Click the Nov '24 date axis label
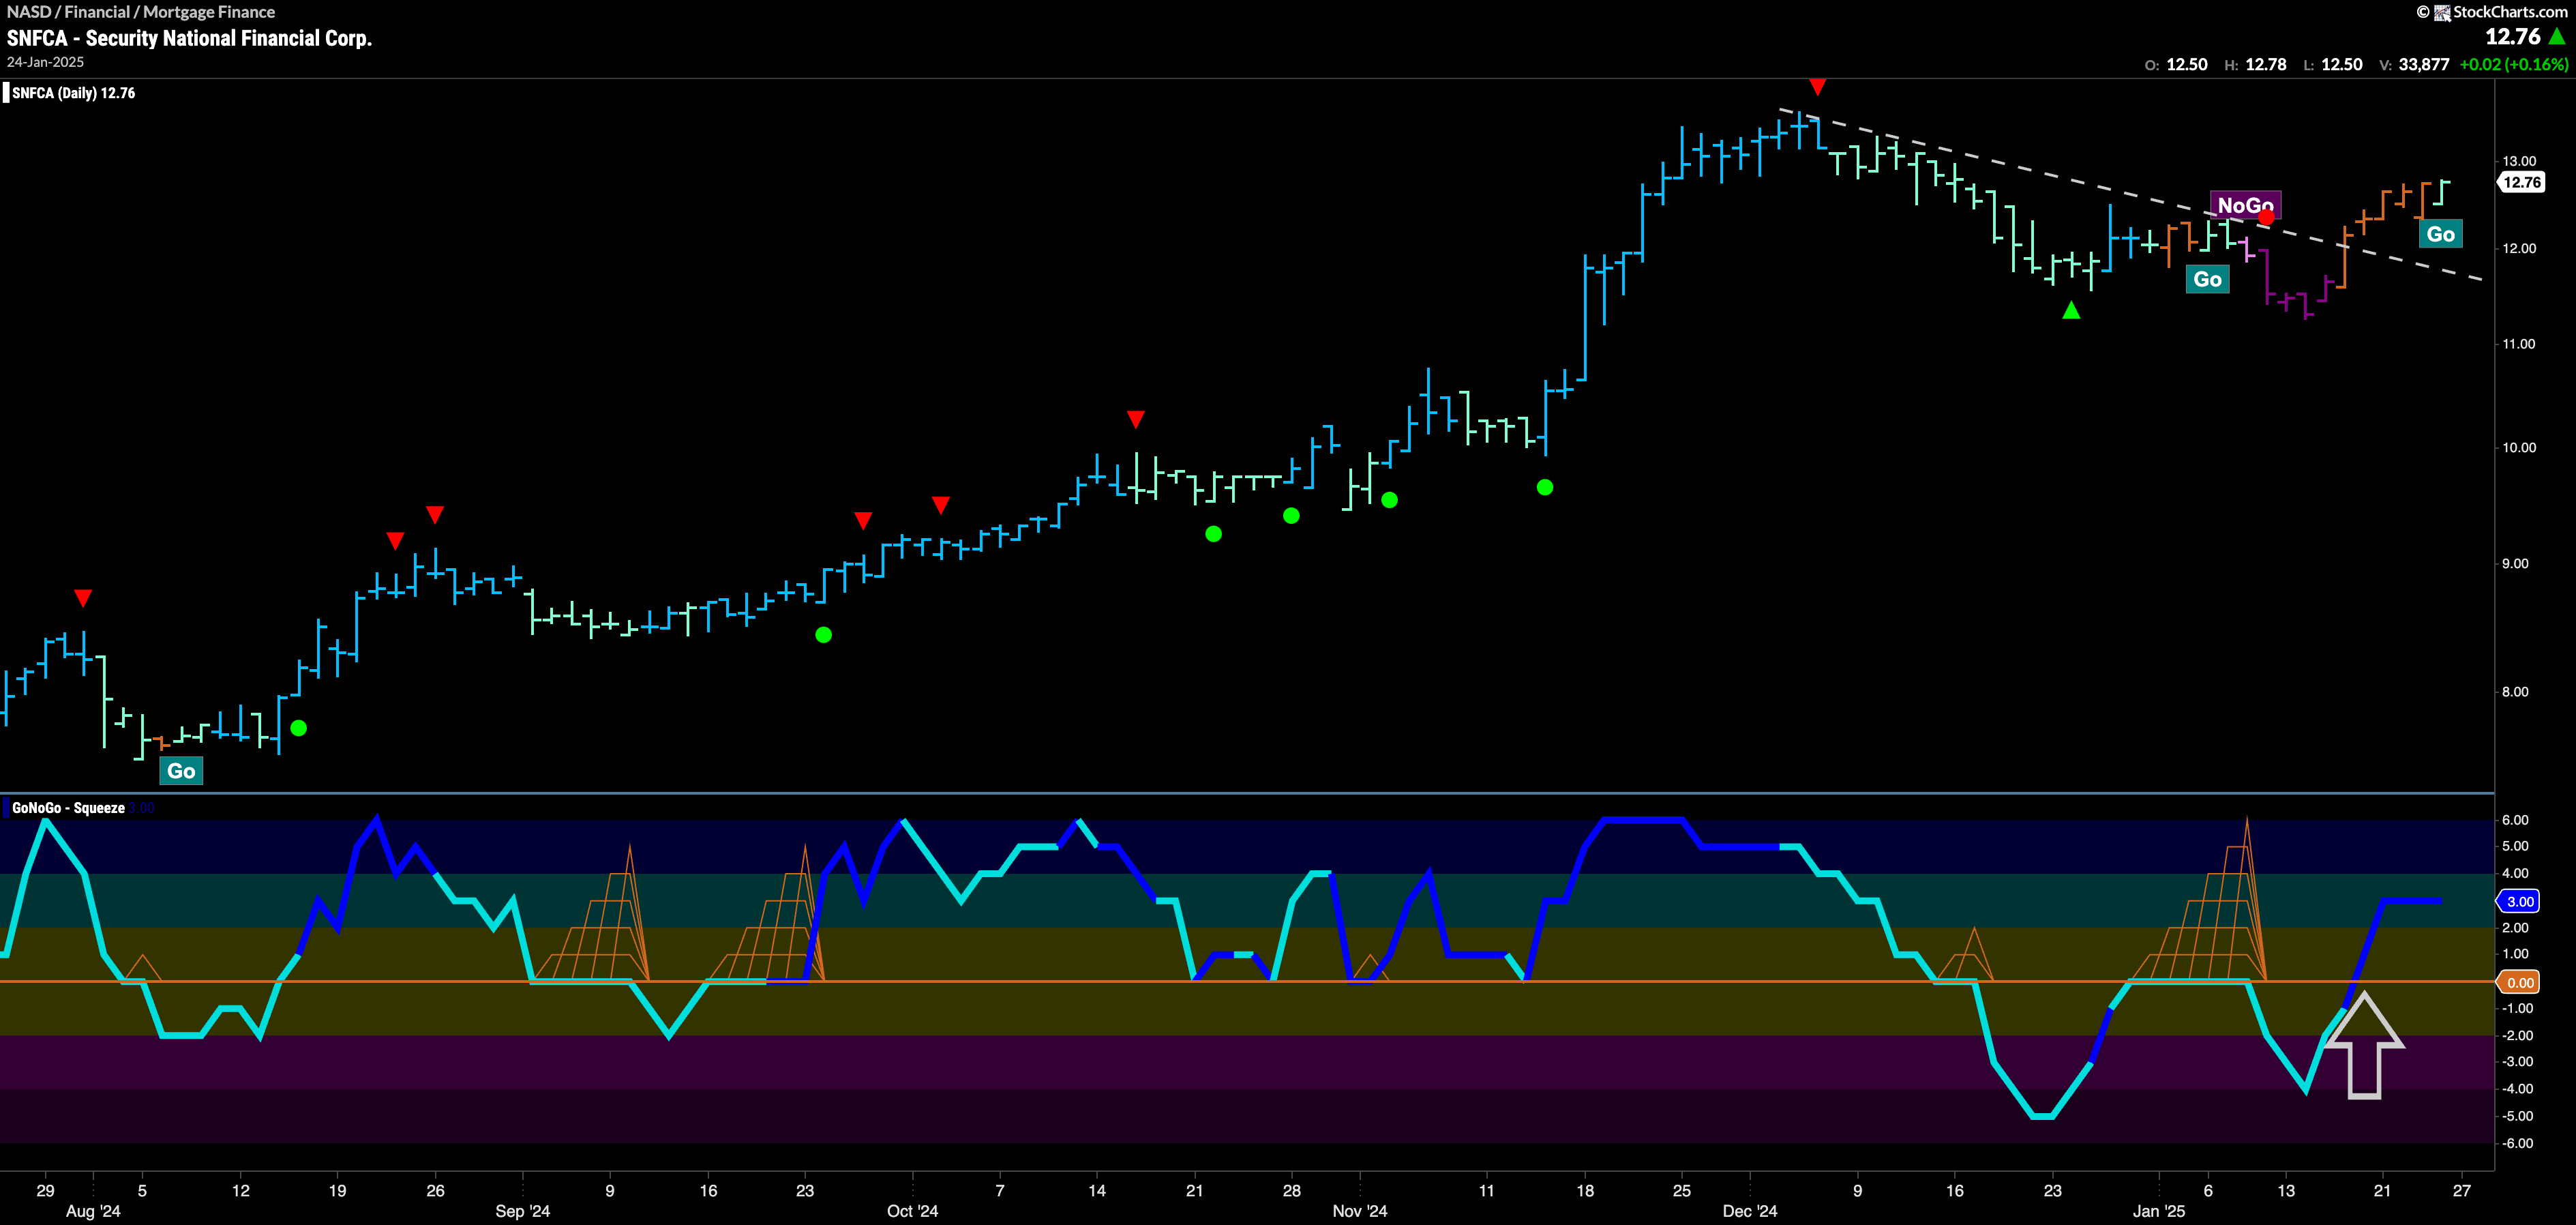Viewport: 2576px width, 1225px height. click(1360, 1211)
